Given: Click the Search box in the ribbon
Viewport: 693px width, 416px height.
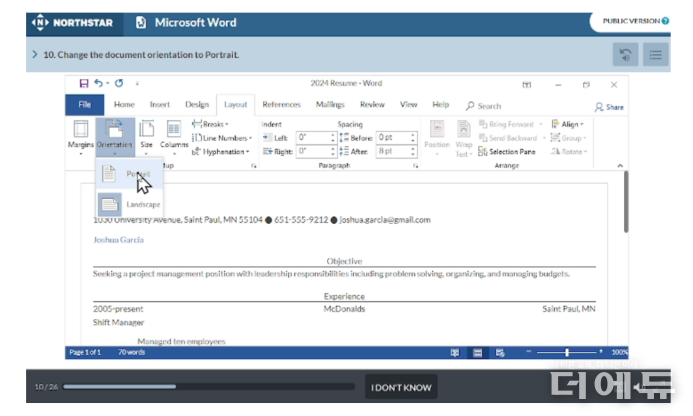Looking at the screenshot, I should tap(484, 106).
